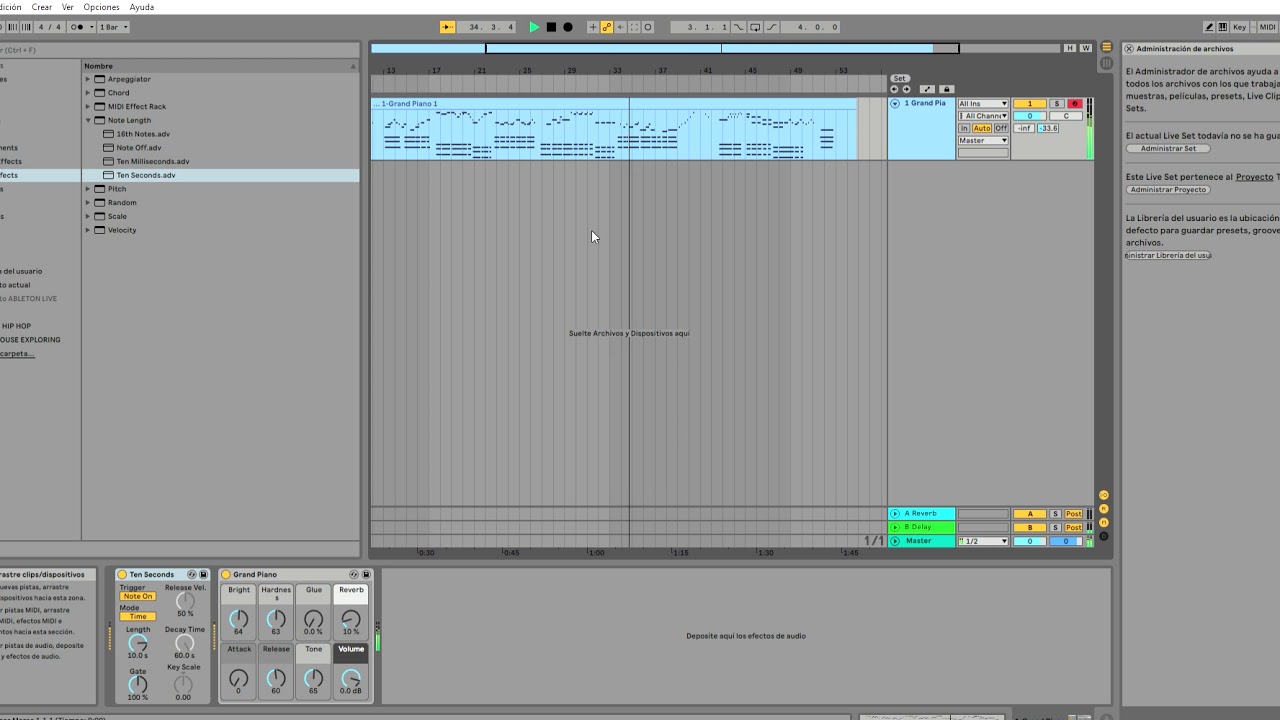Solo the 1 Grand Piano track
1280x720 pixels.
[x=1057, y=103]
